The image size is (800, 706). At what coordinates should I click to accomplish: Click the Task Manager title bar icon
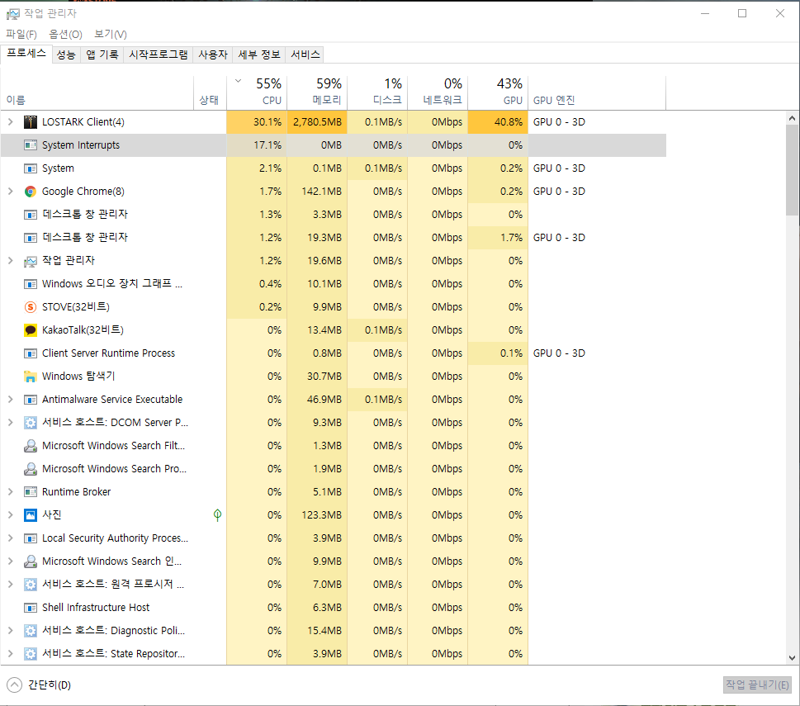coord(13,14)
